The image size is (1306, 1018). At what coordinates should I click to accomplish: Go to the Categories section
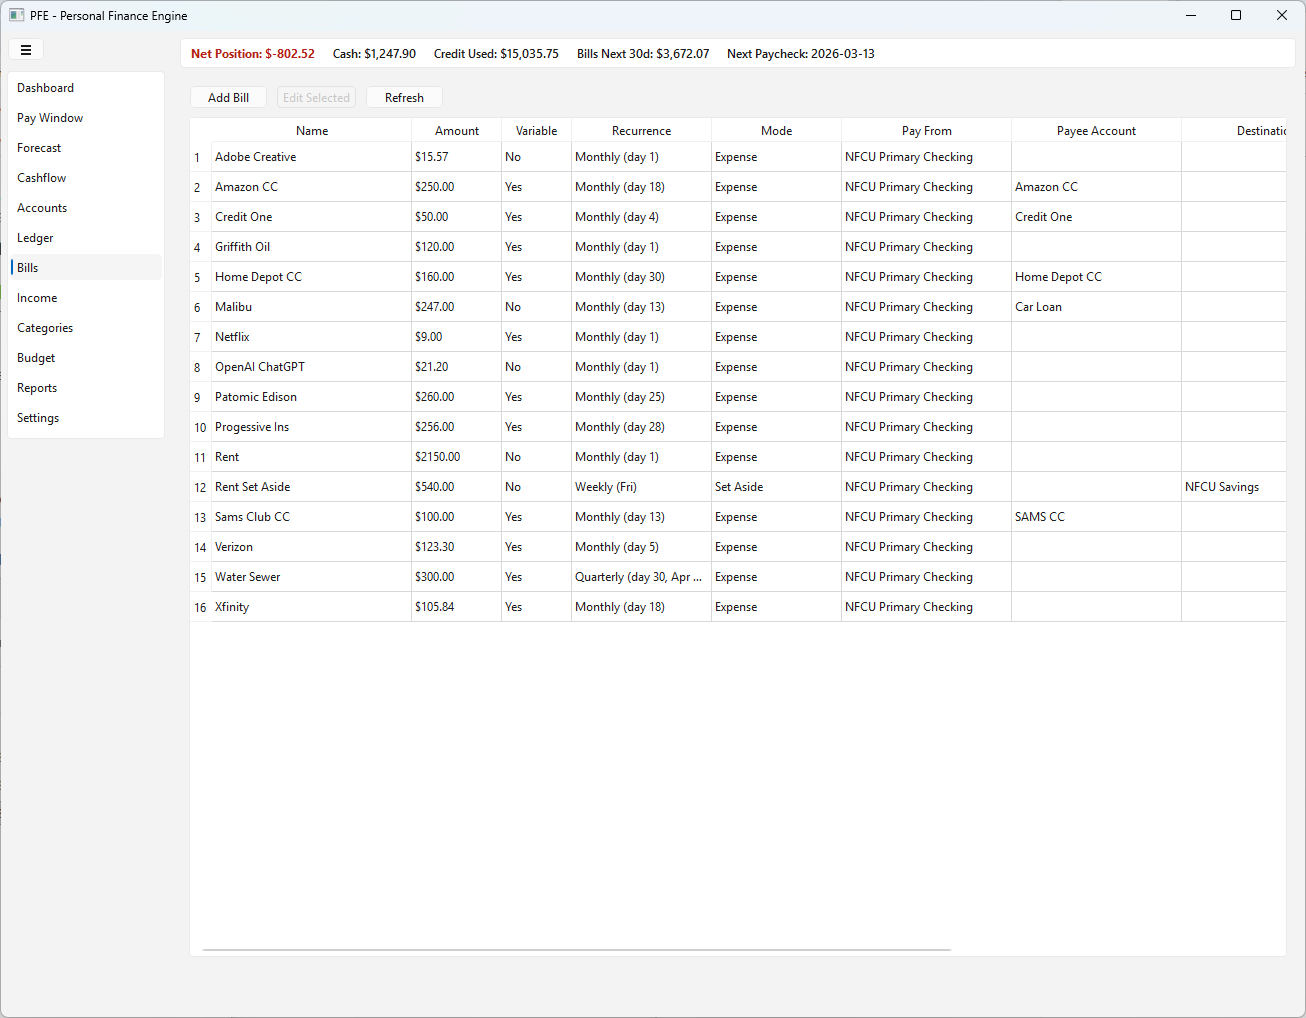pyautogui.click(x=45, y=327)
